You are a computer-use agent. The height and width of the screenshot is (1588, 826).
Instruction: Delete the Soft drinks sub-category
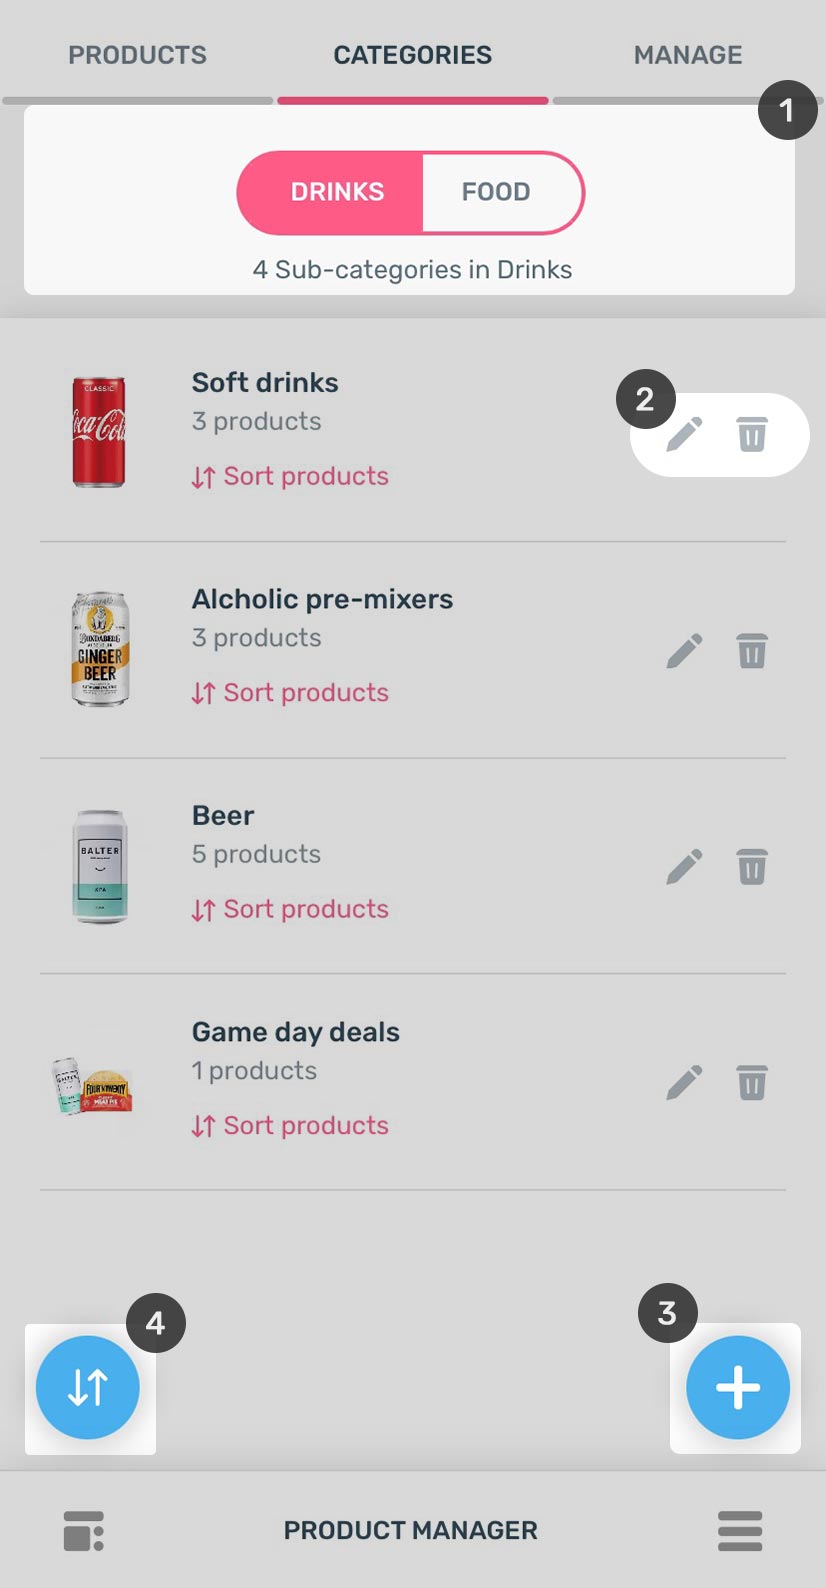752,435
